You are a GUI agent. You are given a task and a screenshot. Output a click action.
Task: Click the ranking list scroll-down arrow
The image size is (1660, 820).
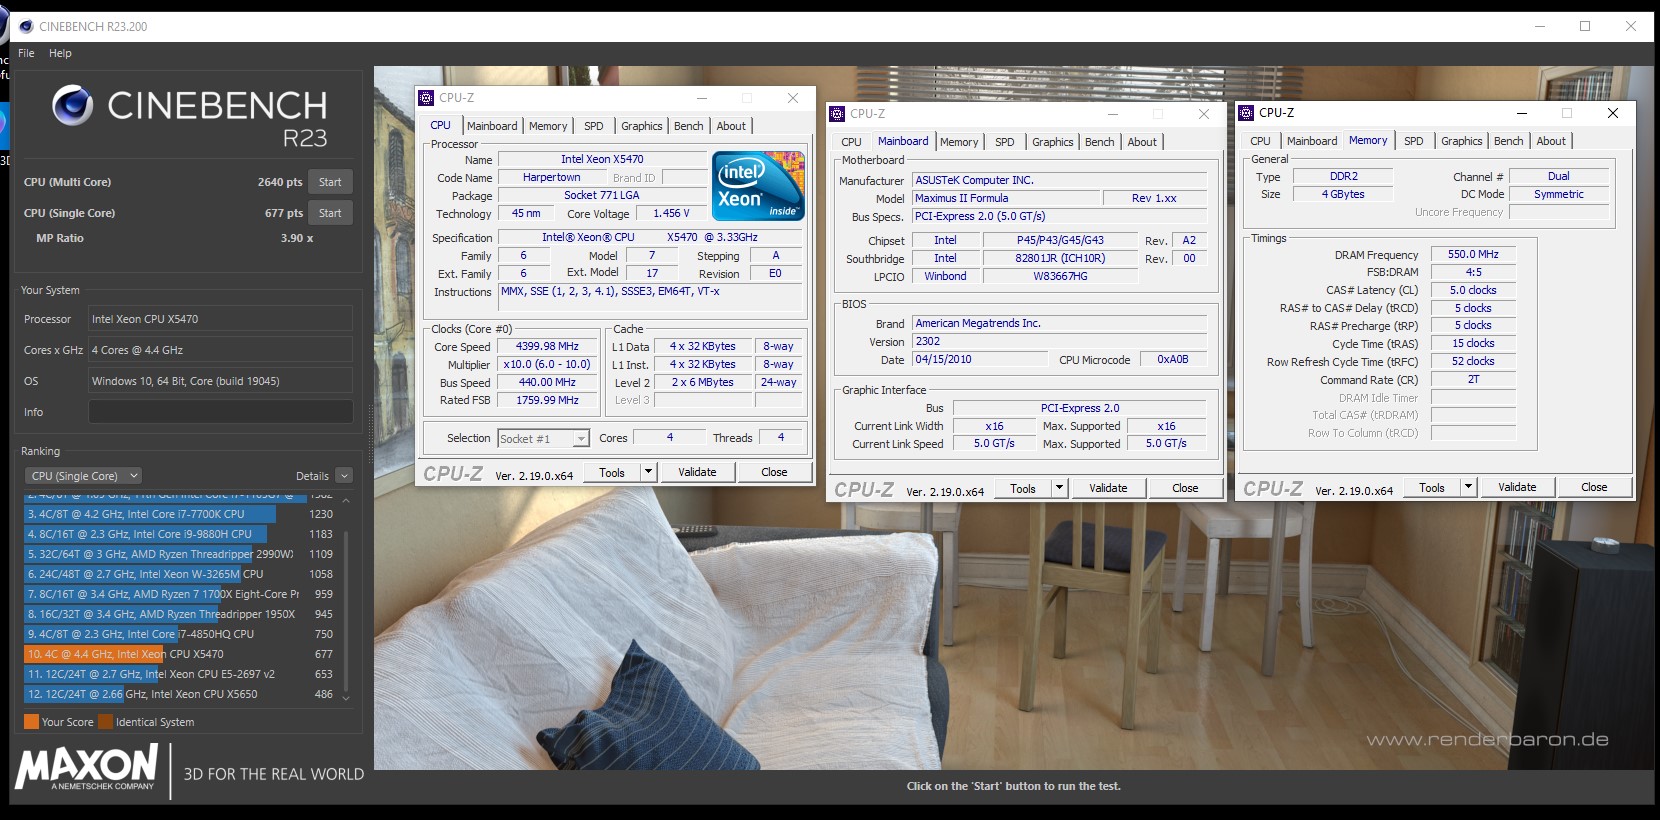coord(346,698)
